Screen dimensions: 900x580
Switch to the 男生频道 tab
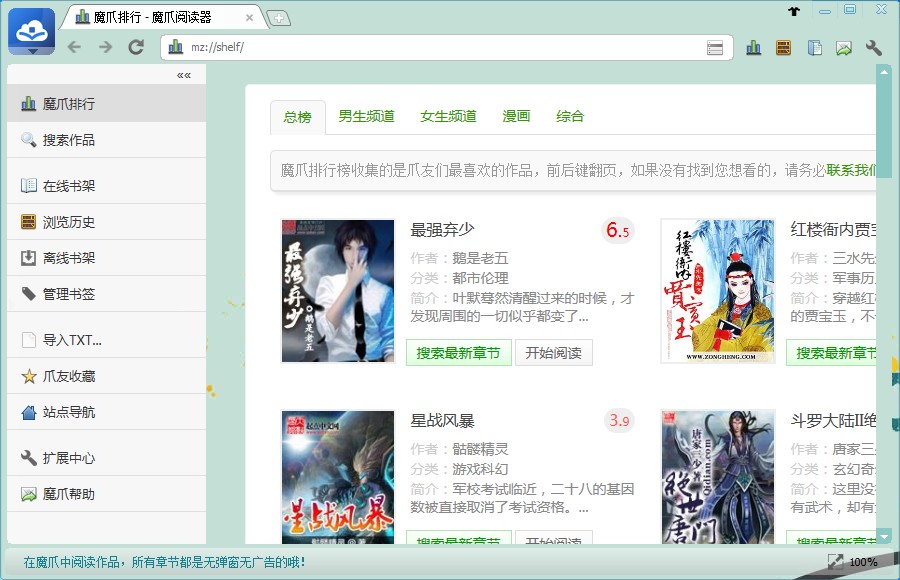tap(366, 116)
